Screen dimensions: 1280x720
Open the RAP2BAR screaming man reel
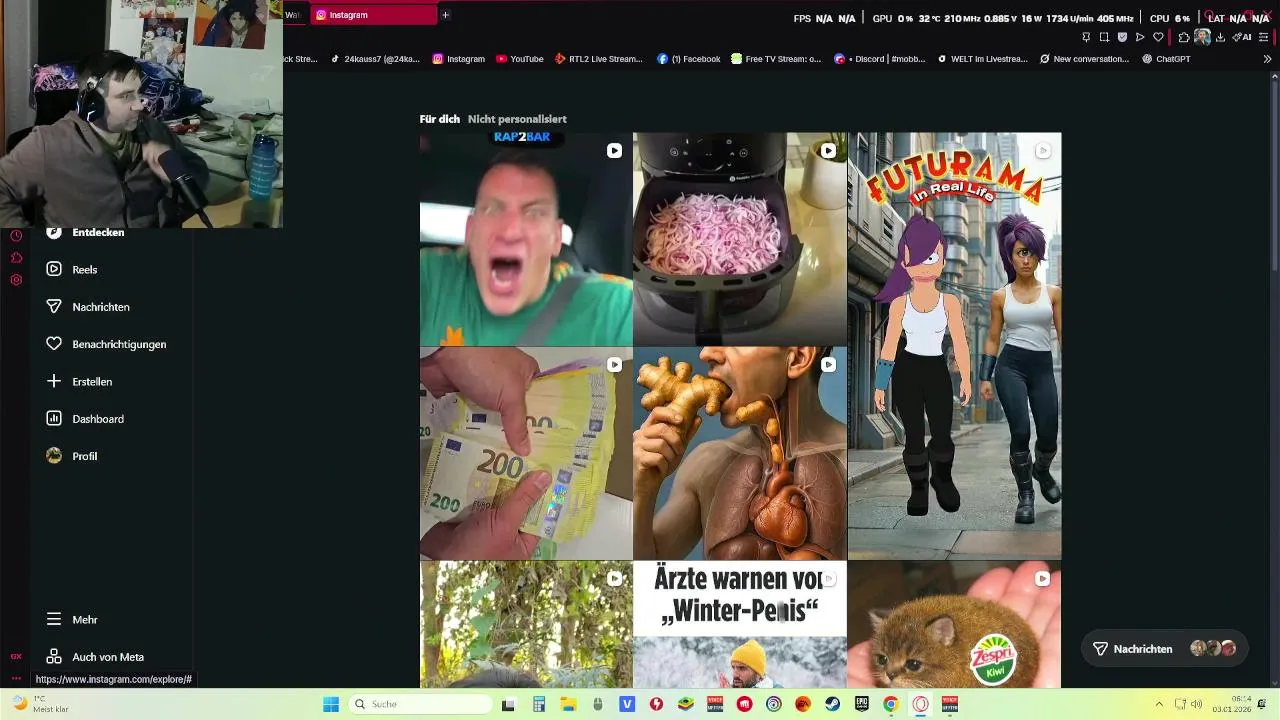526,239
